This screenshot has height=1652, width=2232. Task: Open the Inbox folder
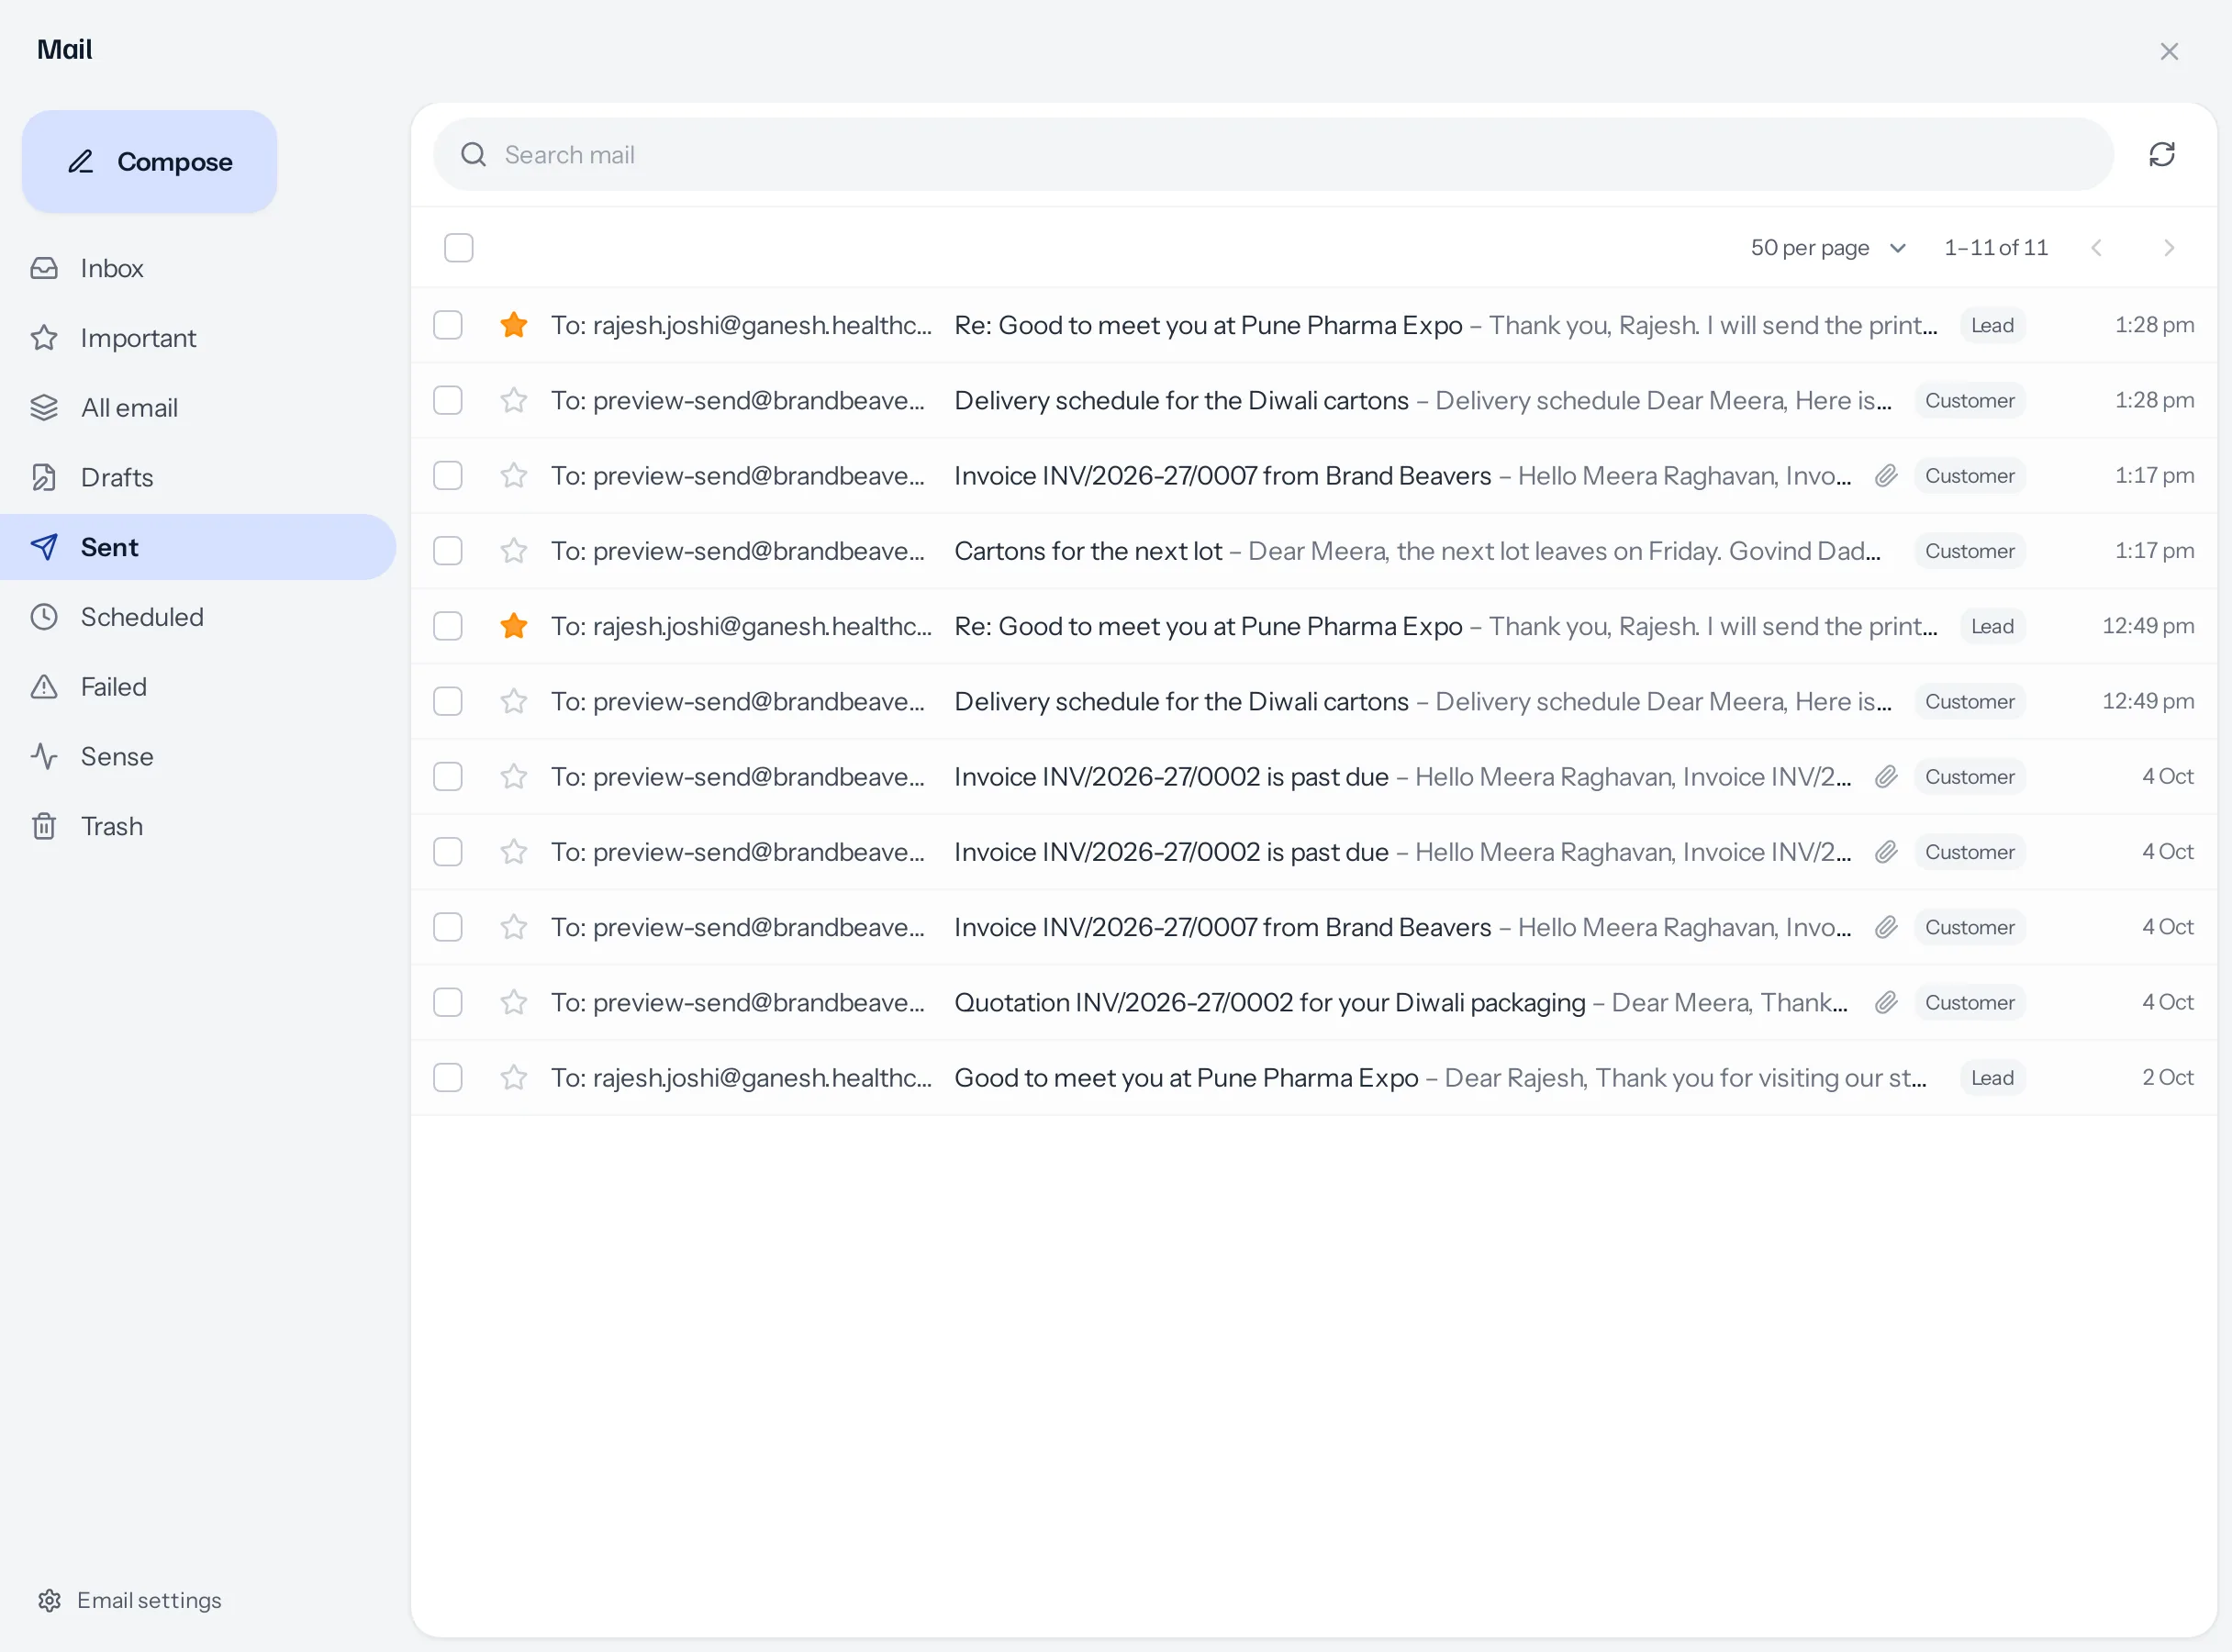click(198, 268)
